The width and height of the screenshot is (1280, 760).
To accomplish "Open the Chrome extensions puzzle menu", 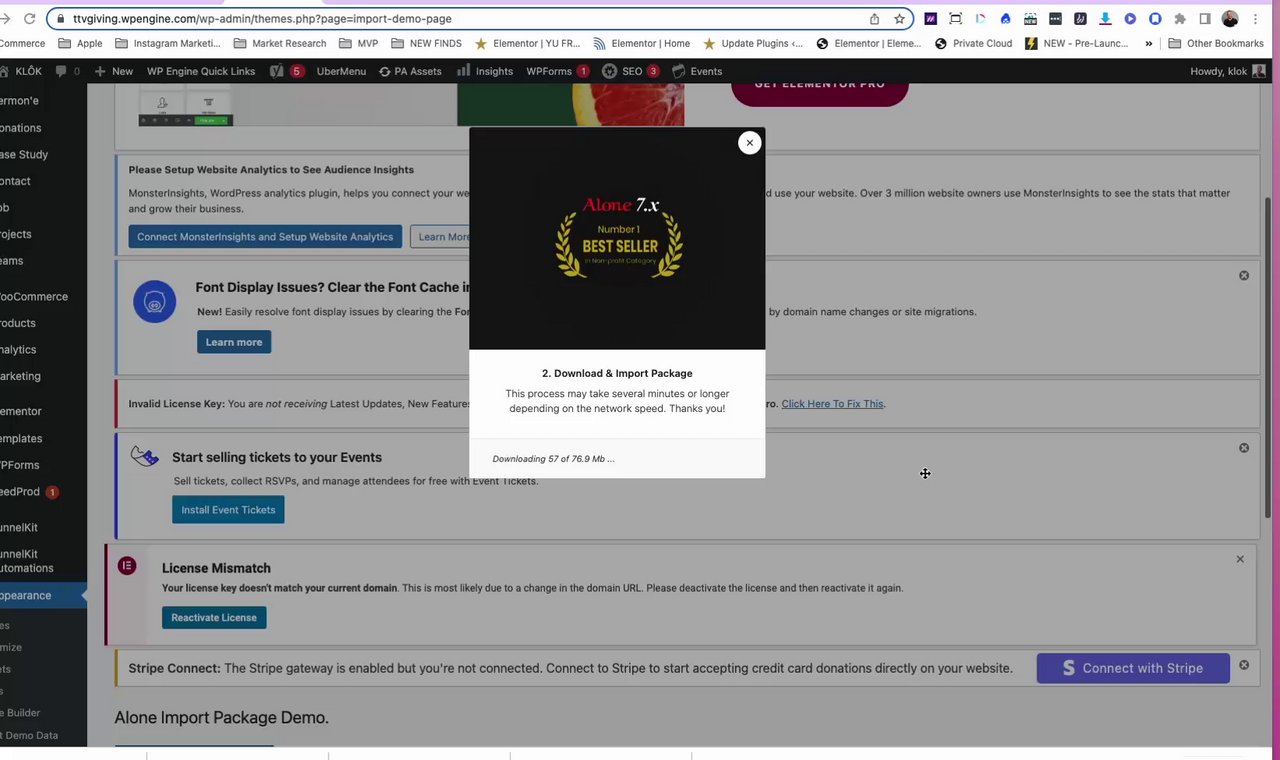I will (x=1180, y=18).
